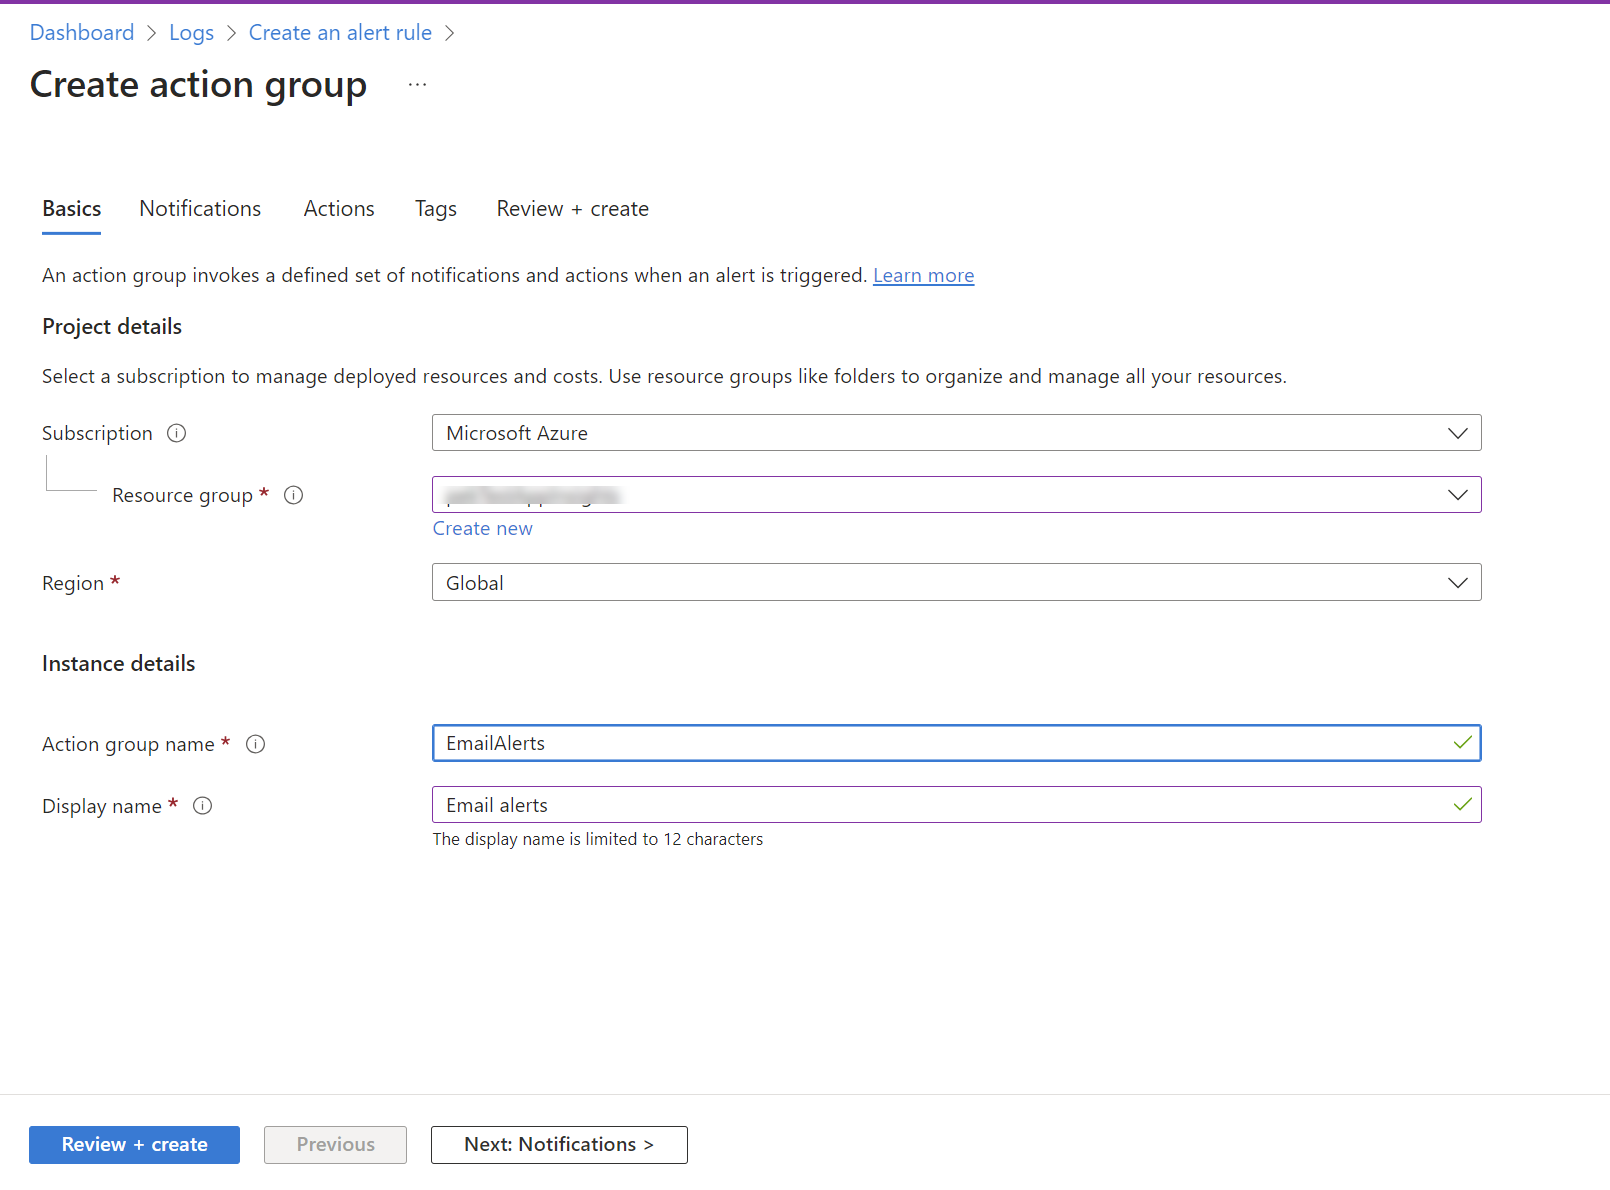
Task: Select the Instance details heading text
Action: 119,664
